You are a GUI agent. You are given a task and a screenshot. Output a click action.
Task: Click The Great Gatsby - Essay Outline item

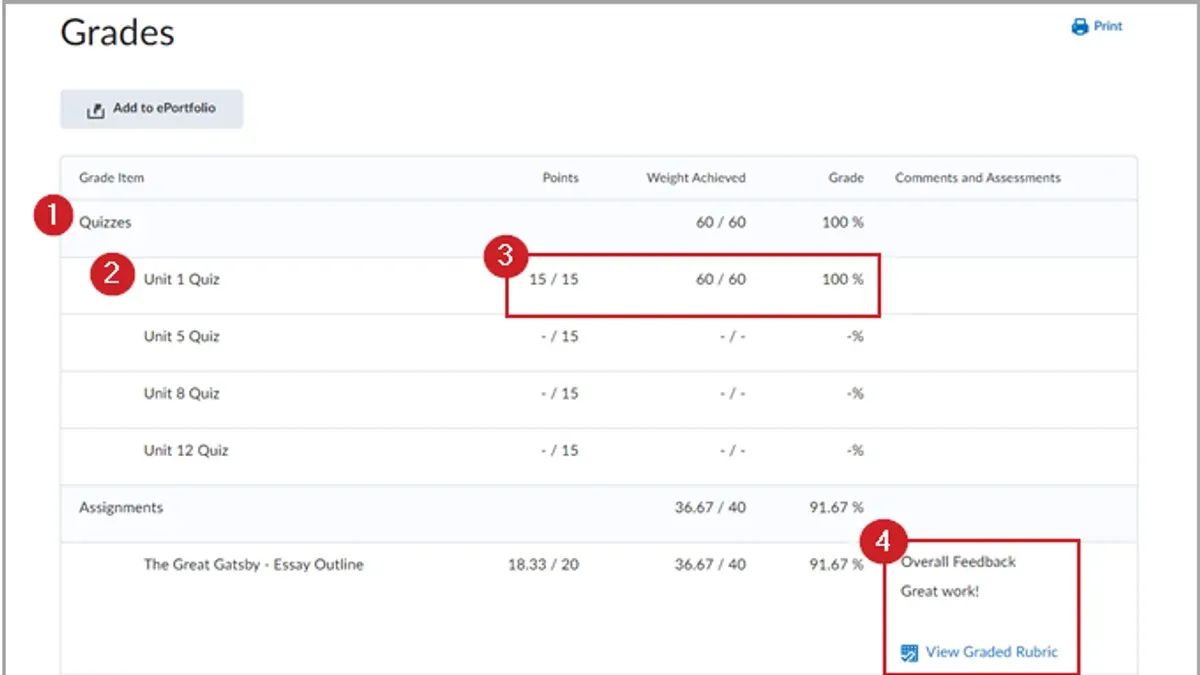click(x=254, y=565)
